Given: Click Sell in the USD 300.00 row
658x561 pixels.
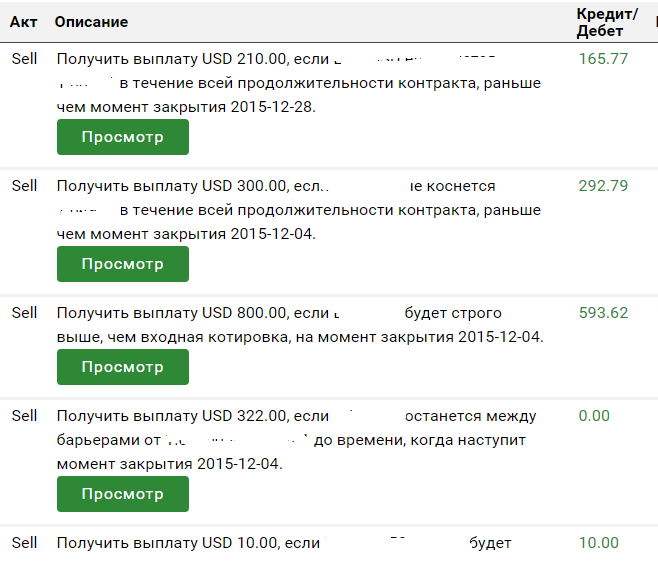Looking at the screenshot, I should [24, 186].
